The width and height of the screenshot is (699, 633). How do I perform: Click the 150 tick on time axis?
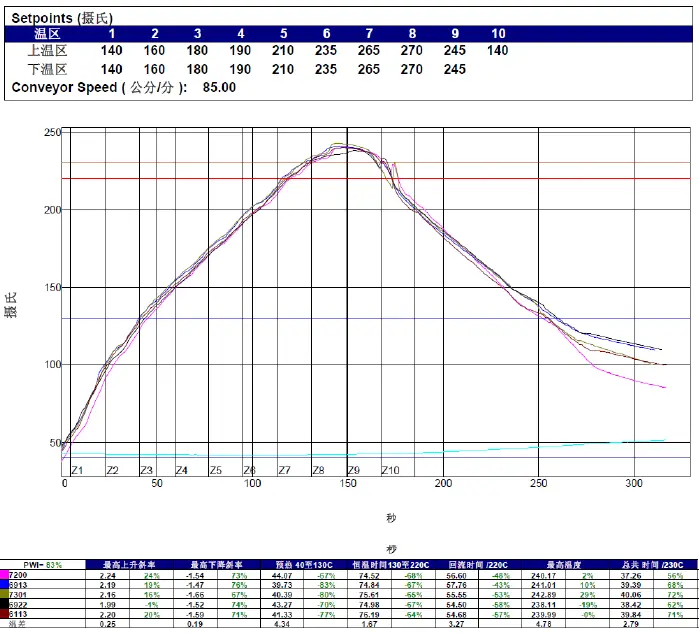tap(348, 483)
